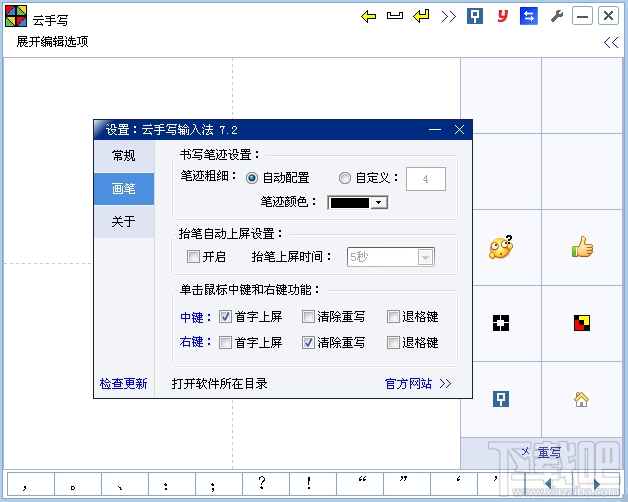Image resolution: width=628 pixels, height=502 pixels.
Task: Click the red yellow black square icon
Action: pos(582,323)
